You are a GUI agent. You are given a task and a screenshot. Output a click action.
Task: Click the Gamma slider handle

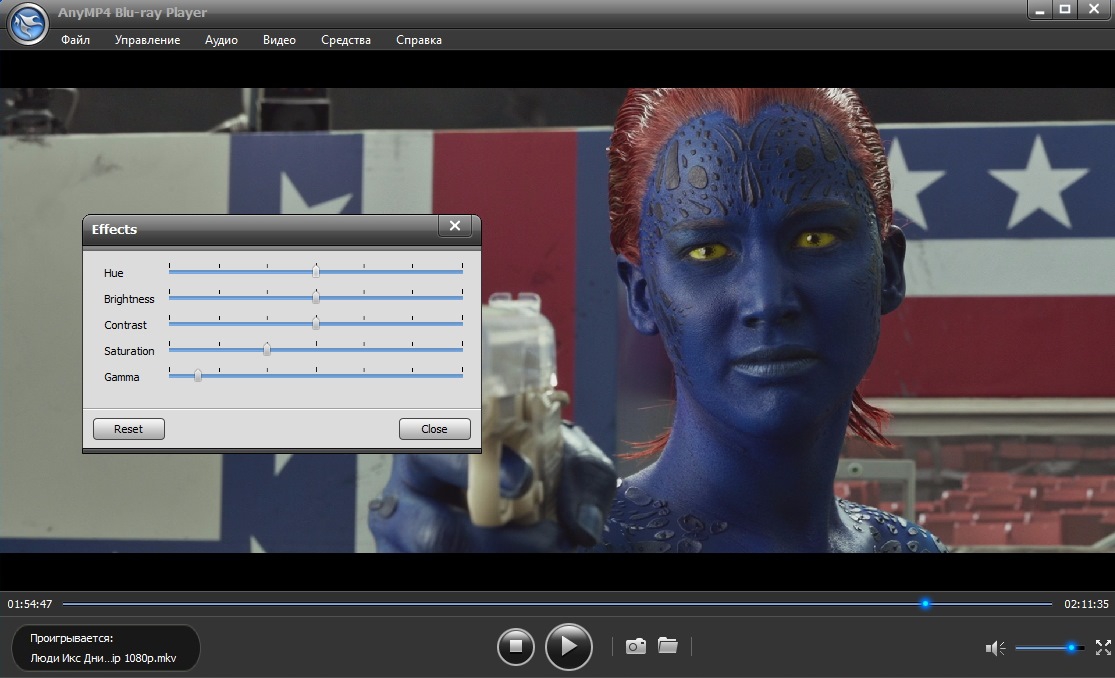198,375
